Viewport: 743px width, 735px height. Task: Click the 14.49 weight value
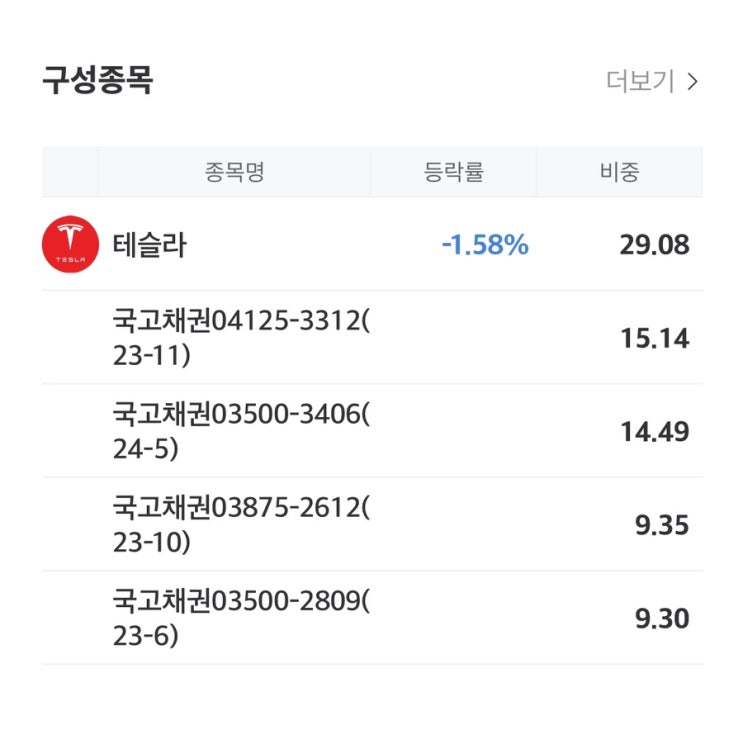(x=654, y=432)
